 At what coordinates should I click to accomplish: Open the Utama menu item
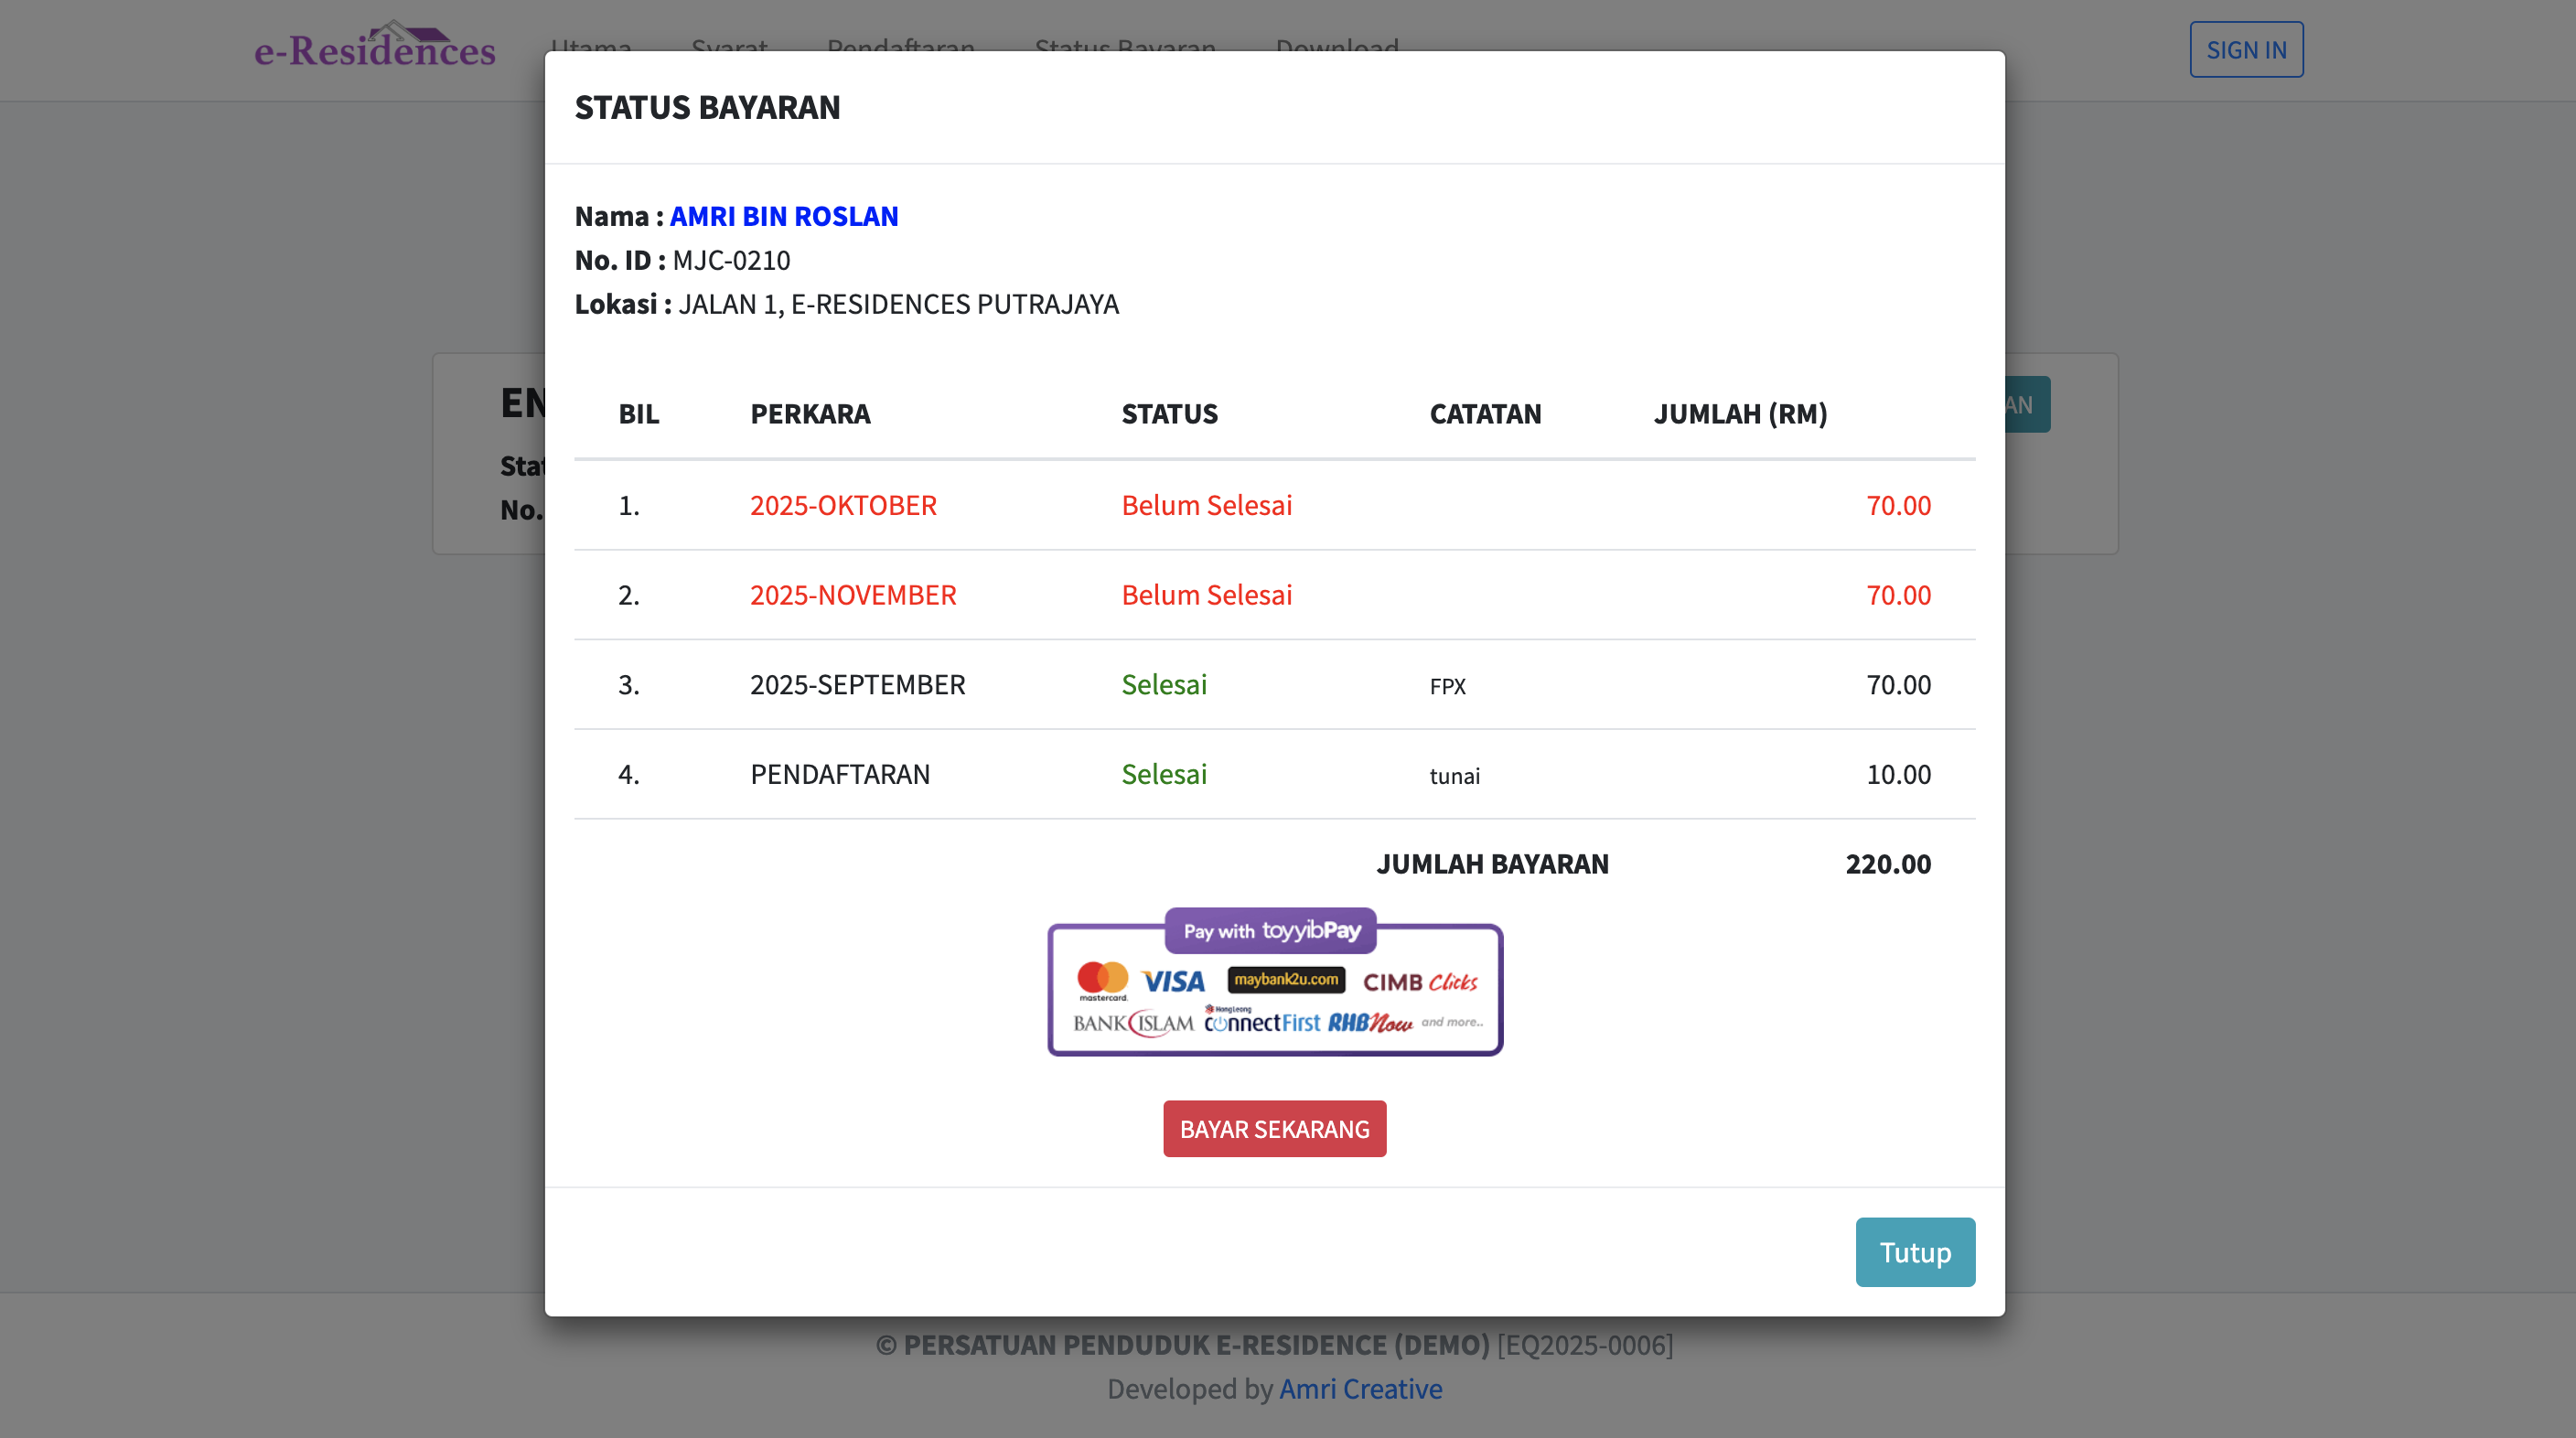tap(593, 48)
